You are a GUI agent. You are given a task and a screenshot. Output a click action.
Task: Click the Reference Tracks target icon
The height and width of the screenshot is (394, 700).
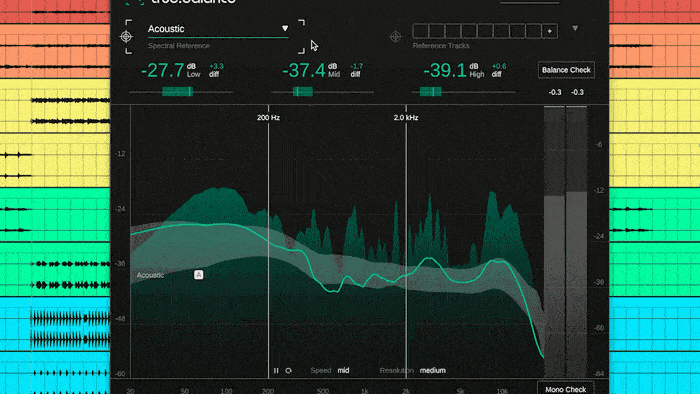point(396,37)
